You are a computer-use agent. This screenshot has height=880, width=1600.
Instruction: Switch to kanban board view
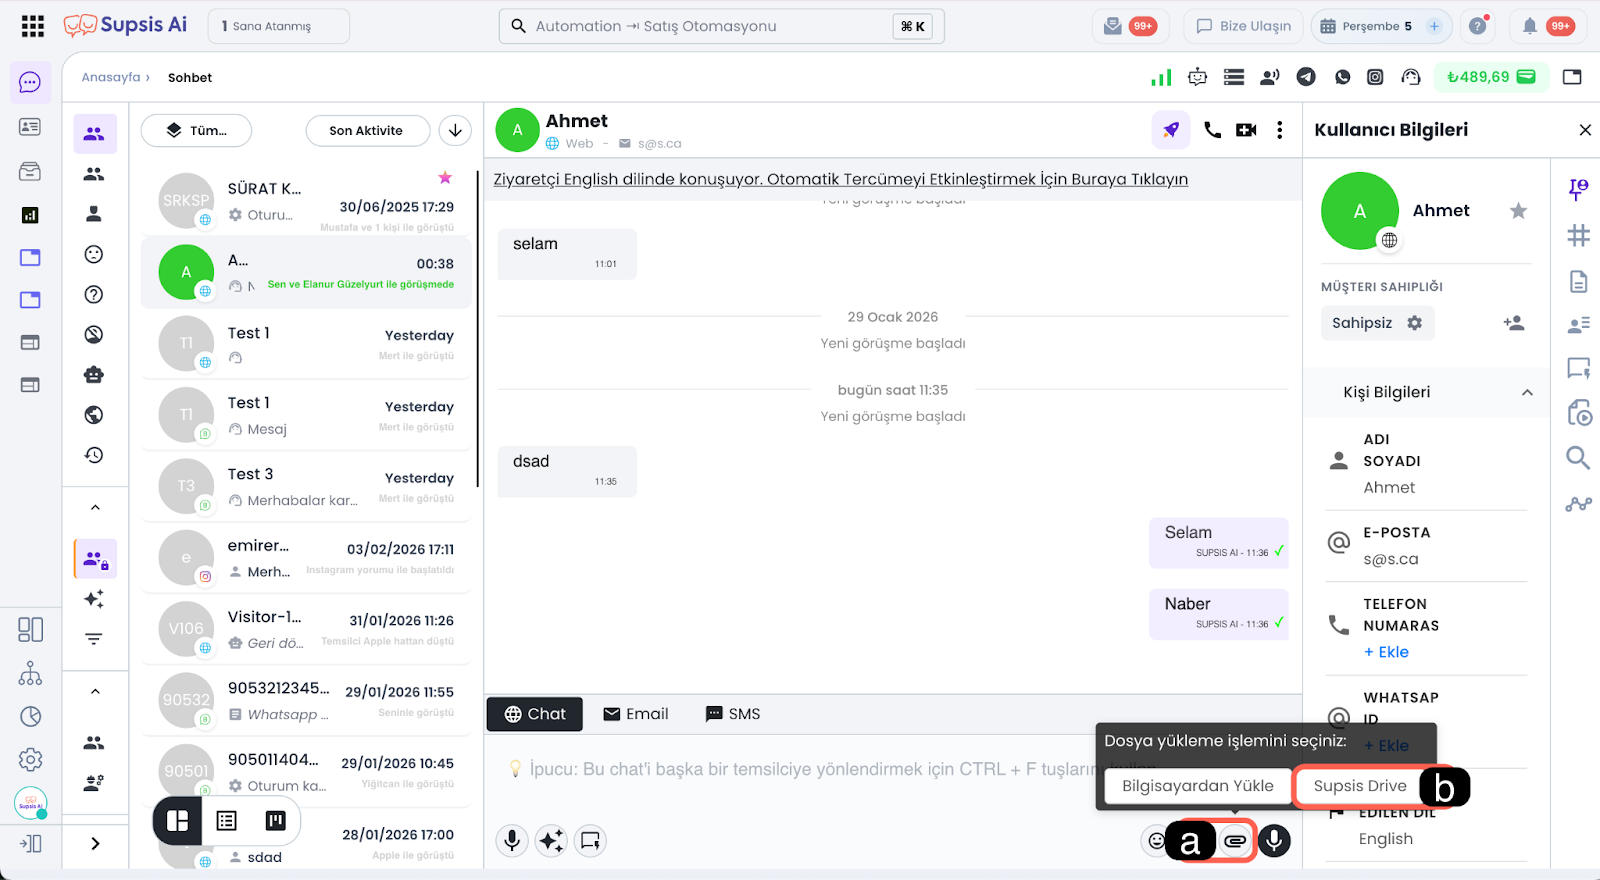pos(275,821)
